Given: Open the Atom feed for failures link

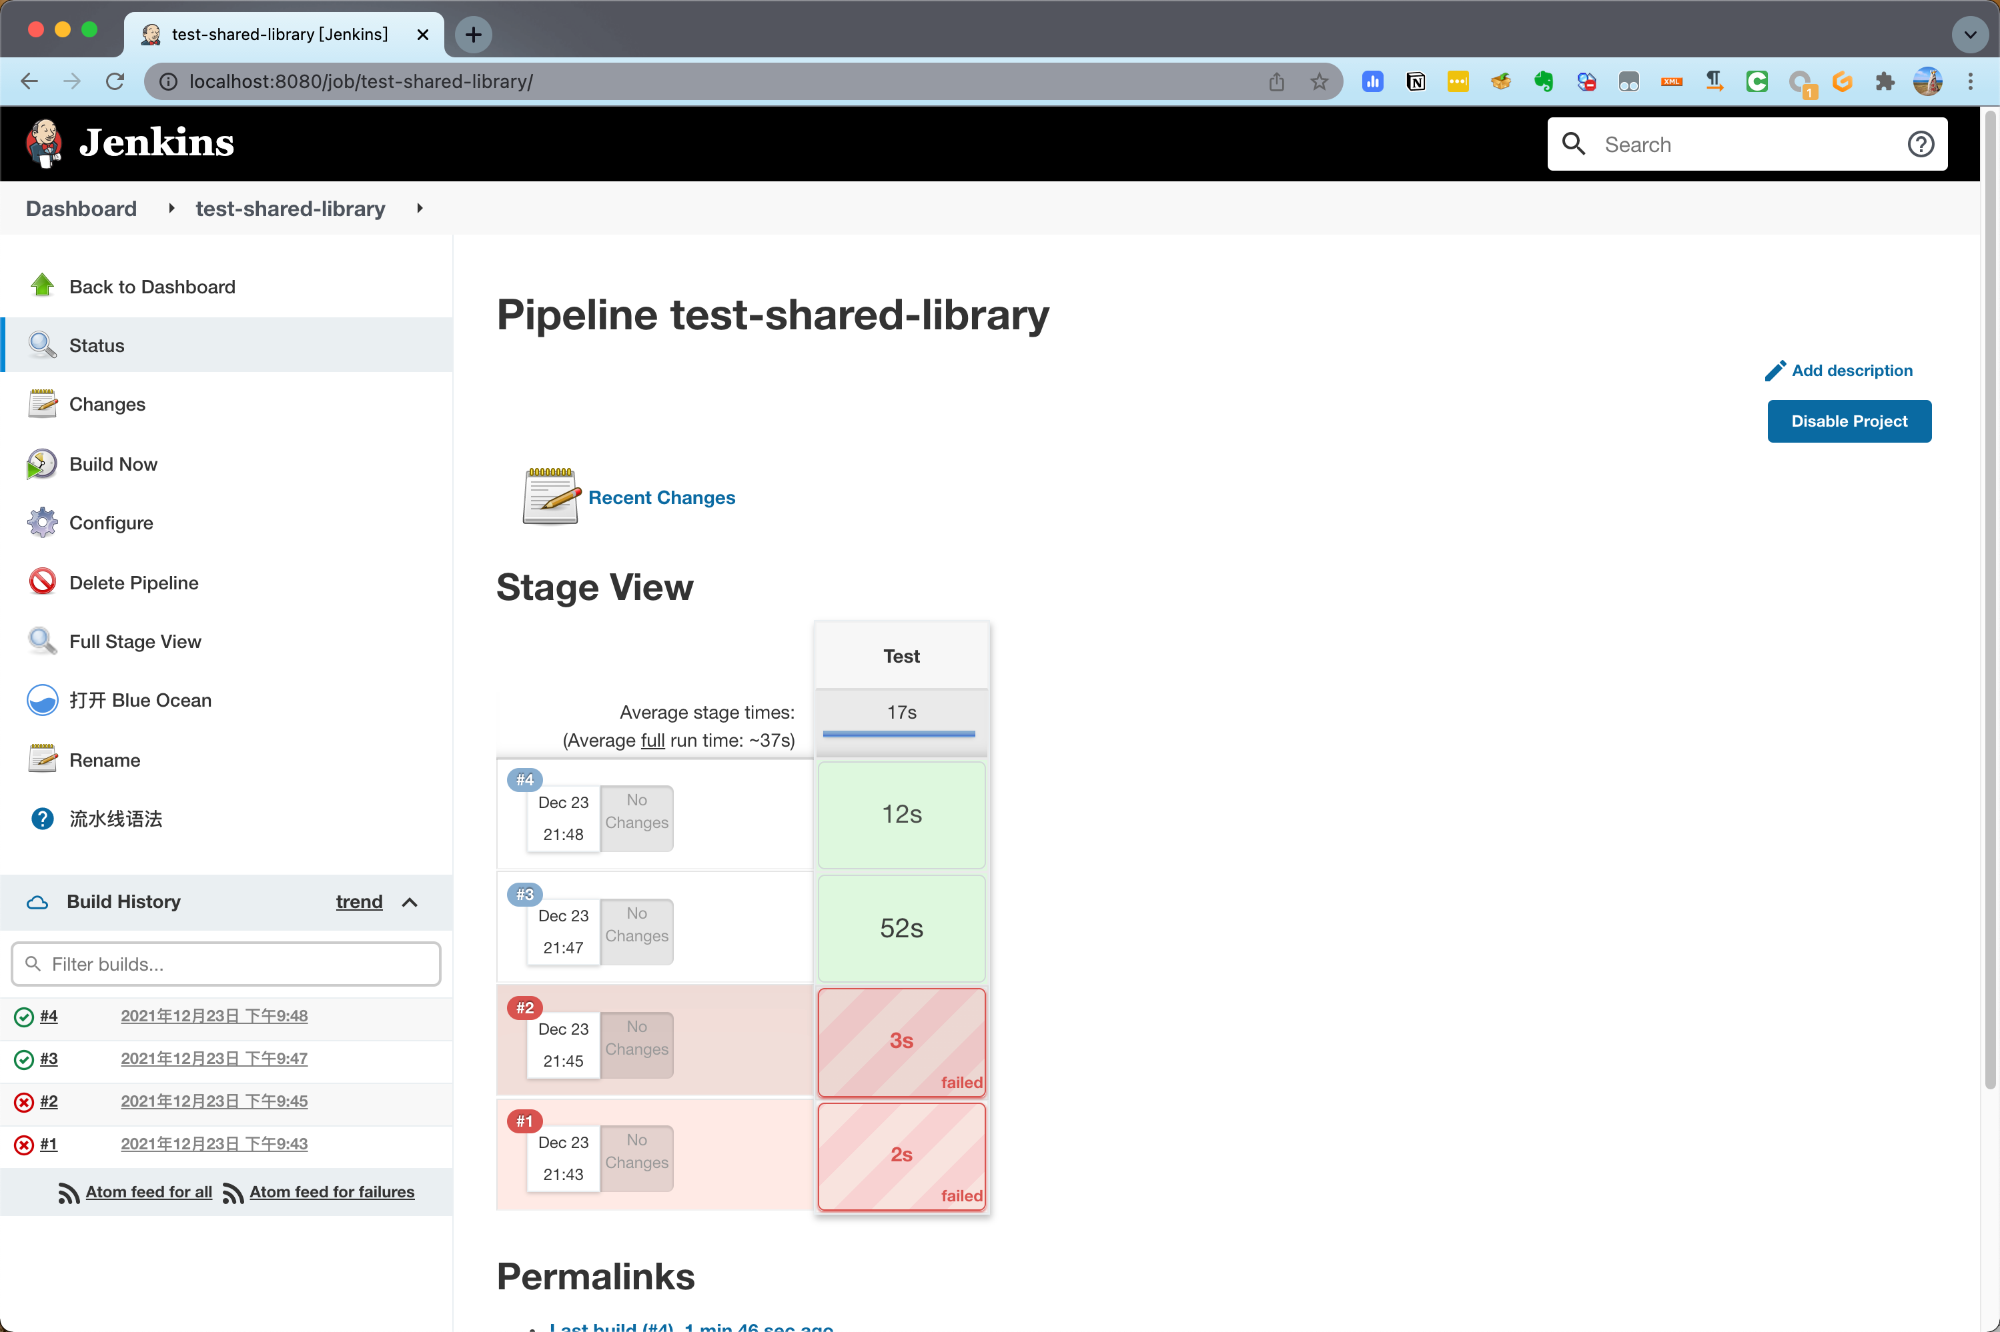Looking at the screenshot, I should pos(331,1192).
